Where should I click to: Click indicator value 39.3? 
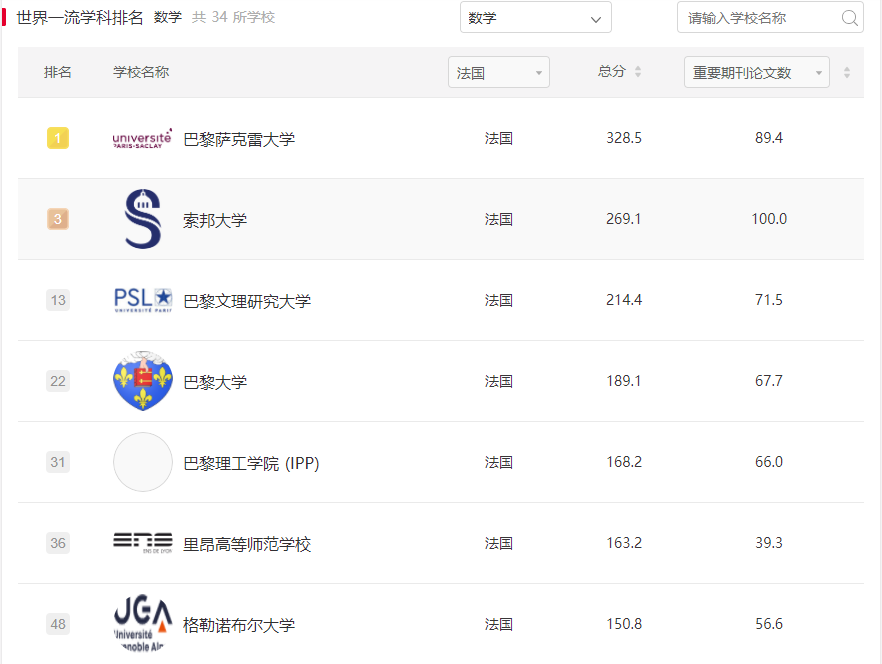click(x=769, y=543)
